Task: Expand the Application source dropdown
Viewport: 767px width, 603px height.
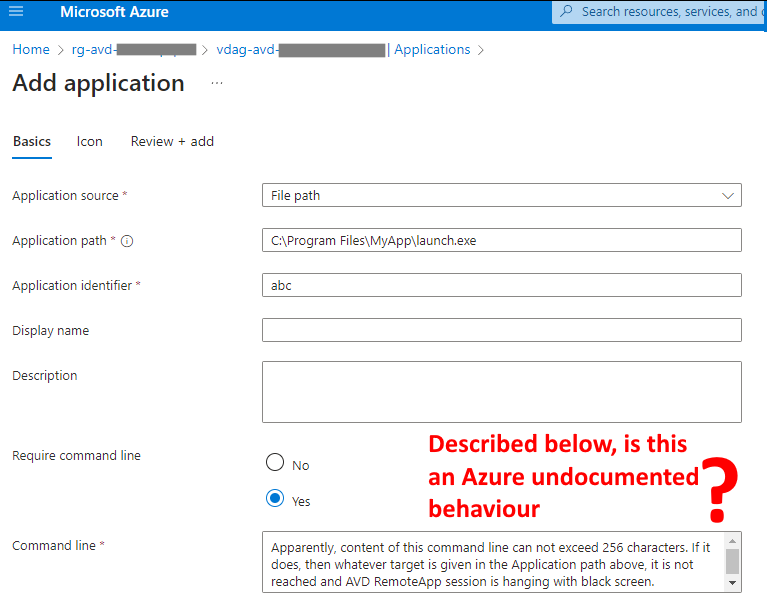Action: [x=501, y=195]
